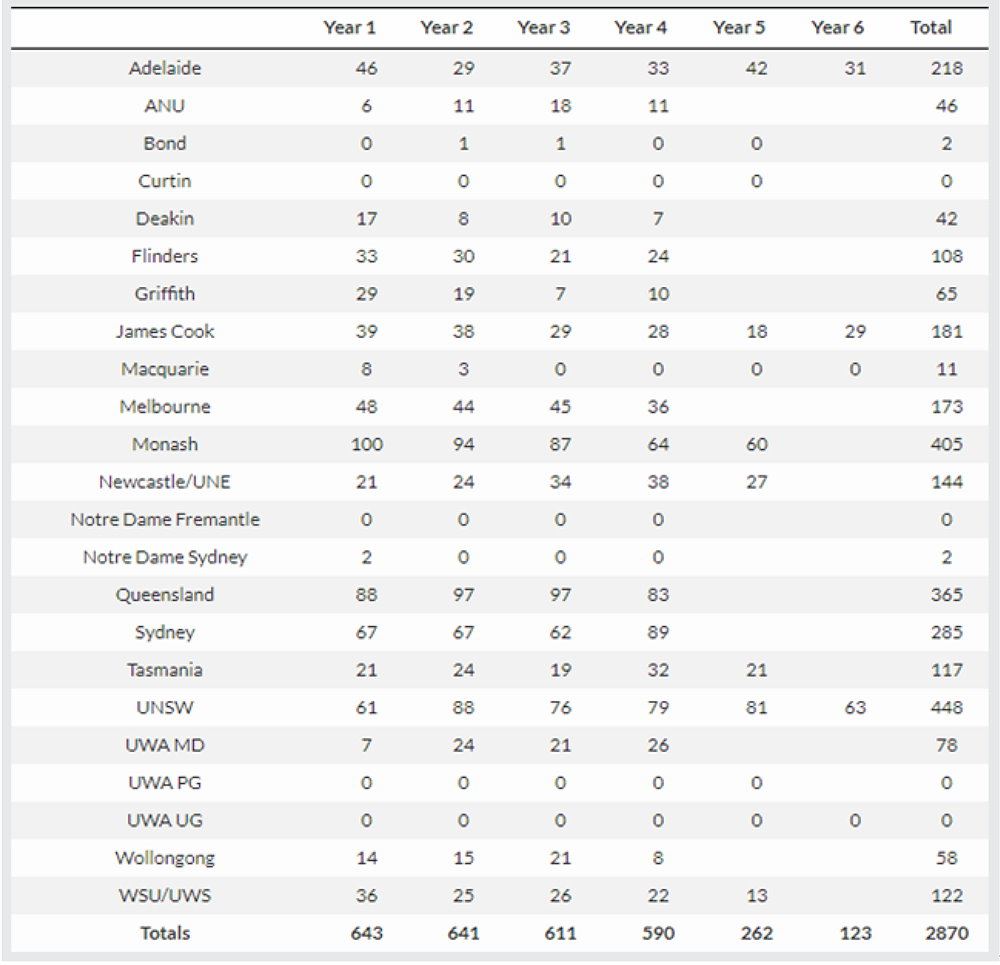Click the Year 6 column header
Image resolution: width=1000 pixels, height=965 pixels.
(837, 27)
